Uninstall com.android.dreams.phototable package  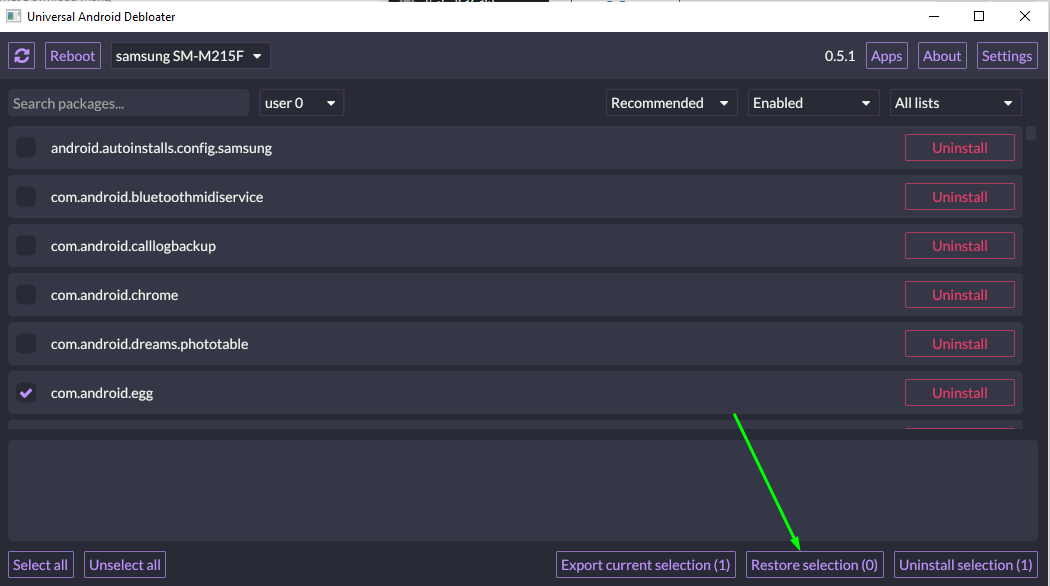(960, 344)
